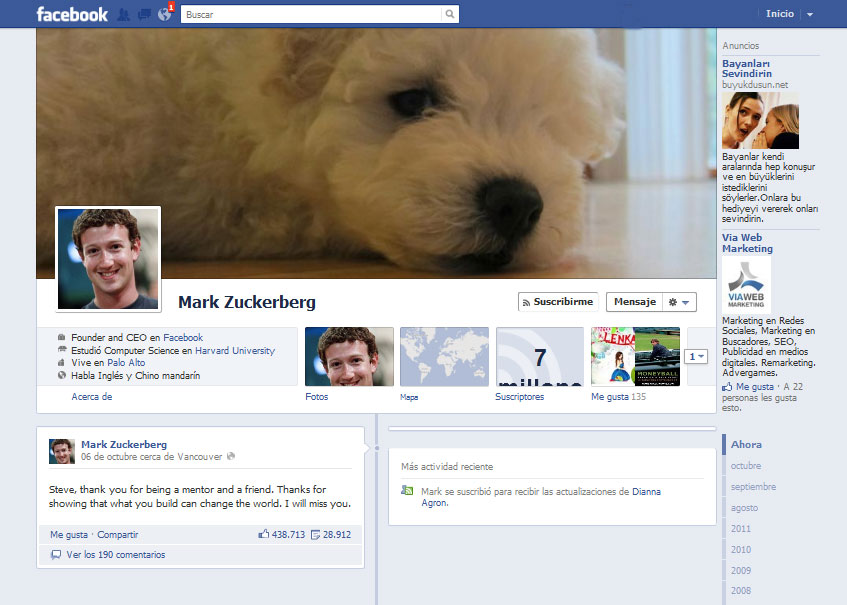This screenshot has width=847, height=605.
Task: Click the Vancouver location link
Action: 199,457
